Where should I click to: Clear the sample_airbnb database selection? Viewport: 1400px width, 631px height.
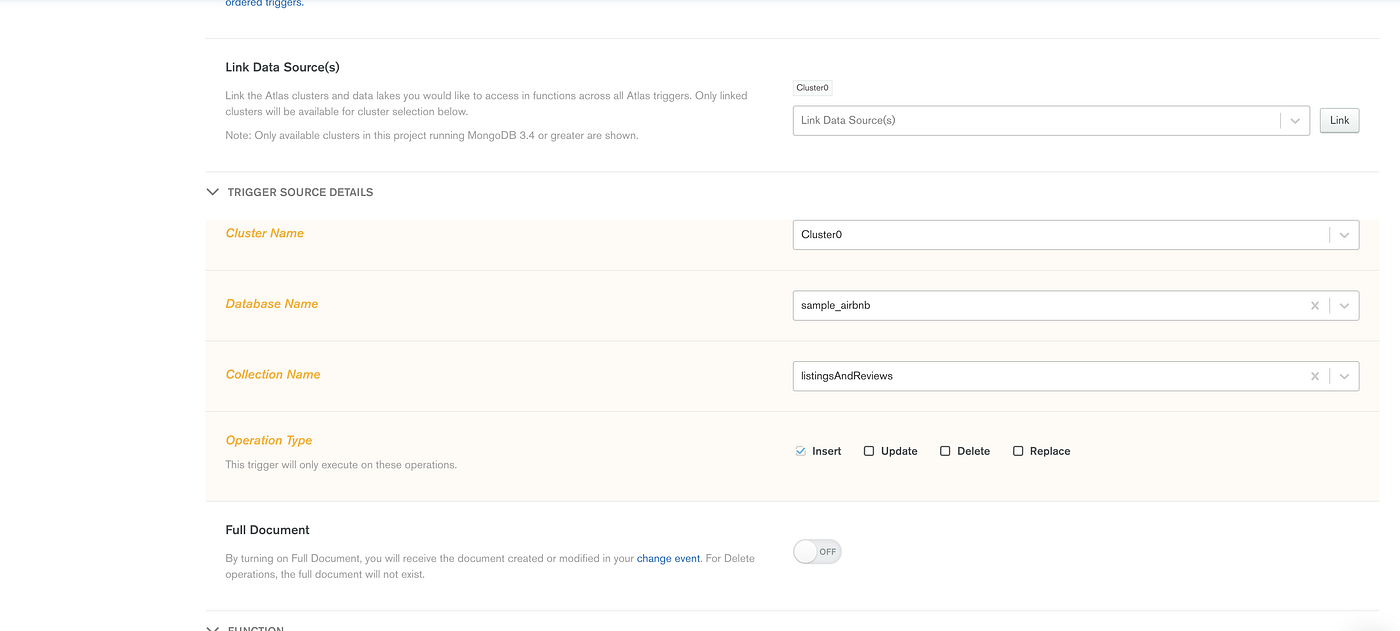tap(1315, 305)
